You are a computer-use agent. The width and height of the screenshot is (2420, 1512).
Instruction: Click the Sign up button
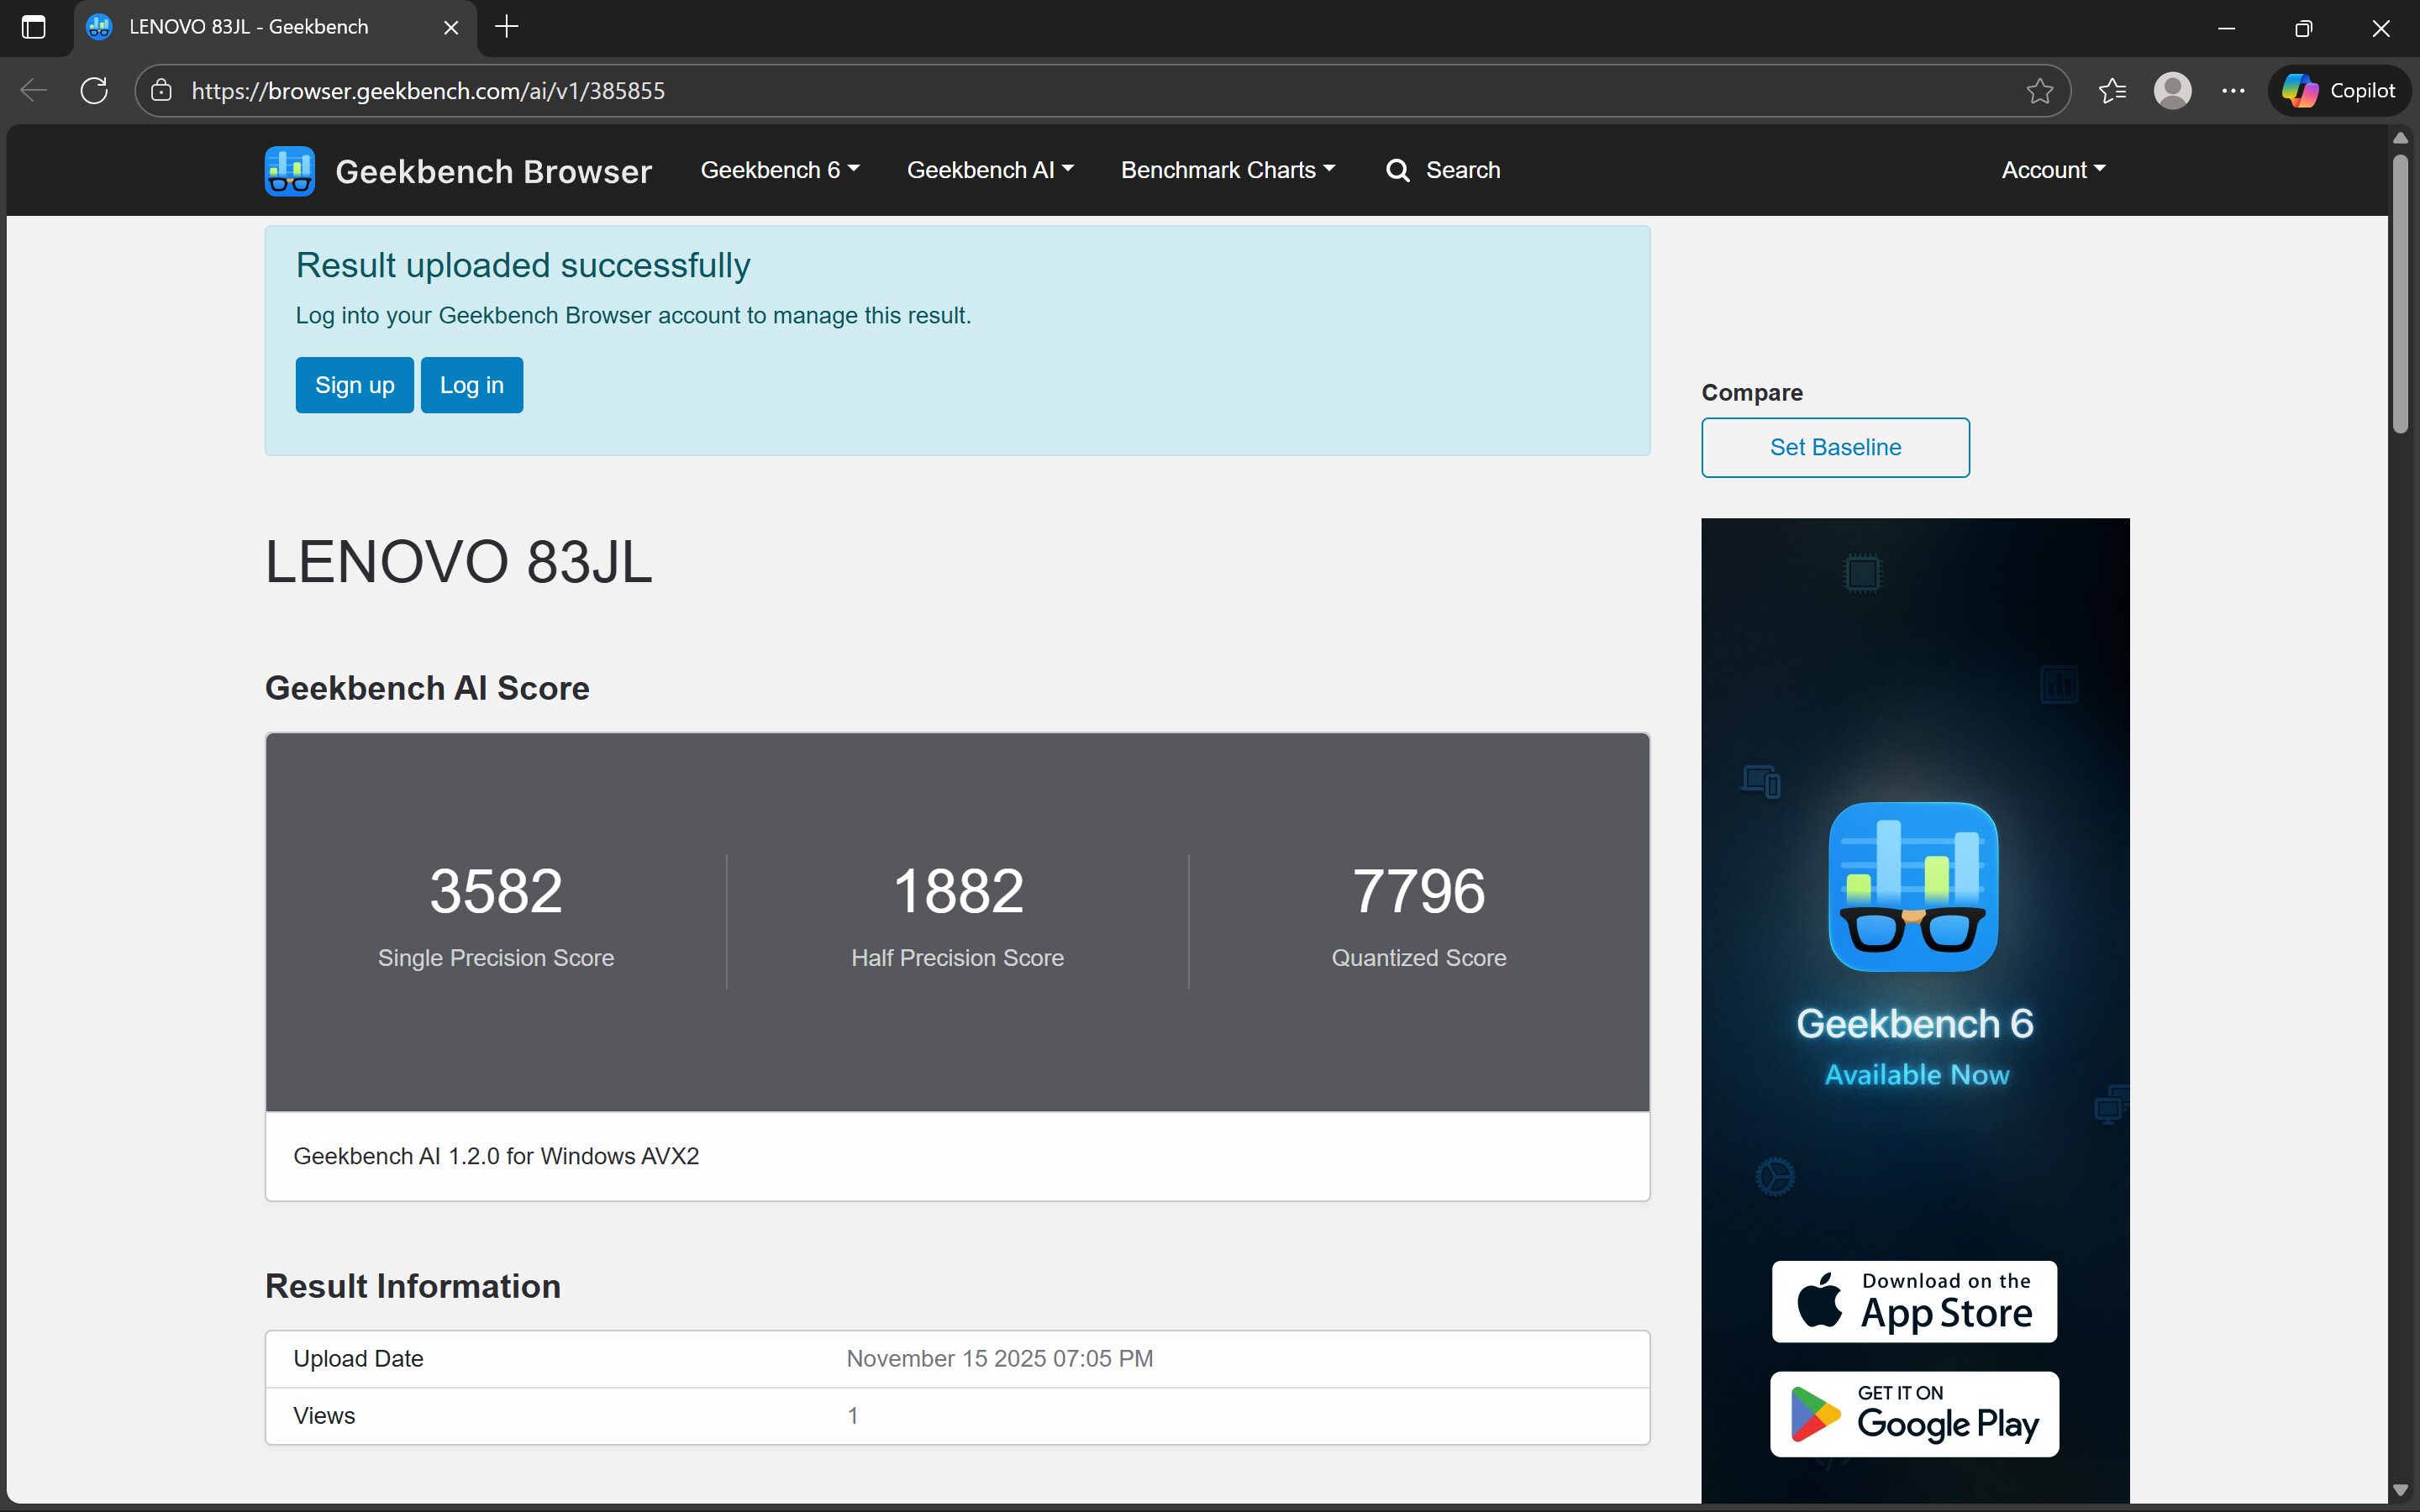[x=354, y=384]
